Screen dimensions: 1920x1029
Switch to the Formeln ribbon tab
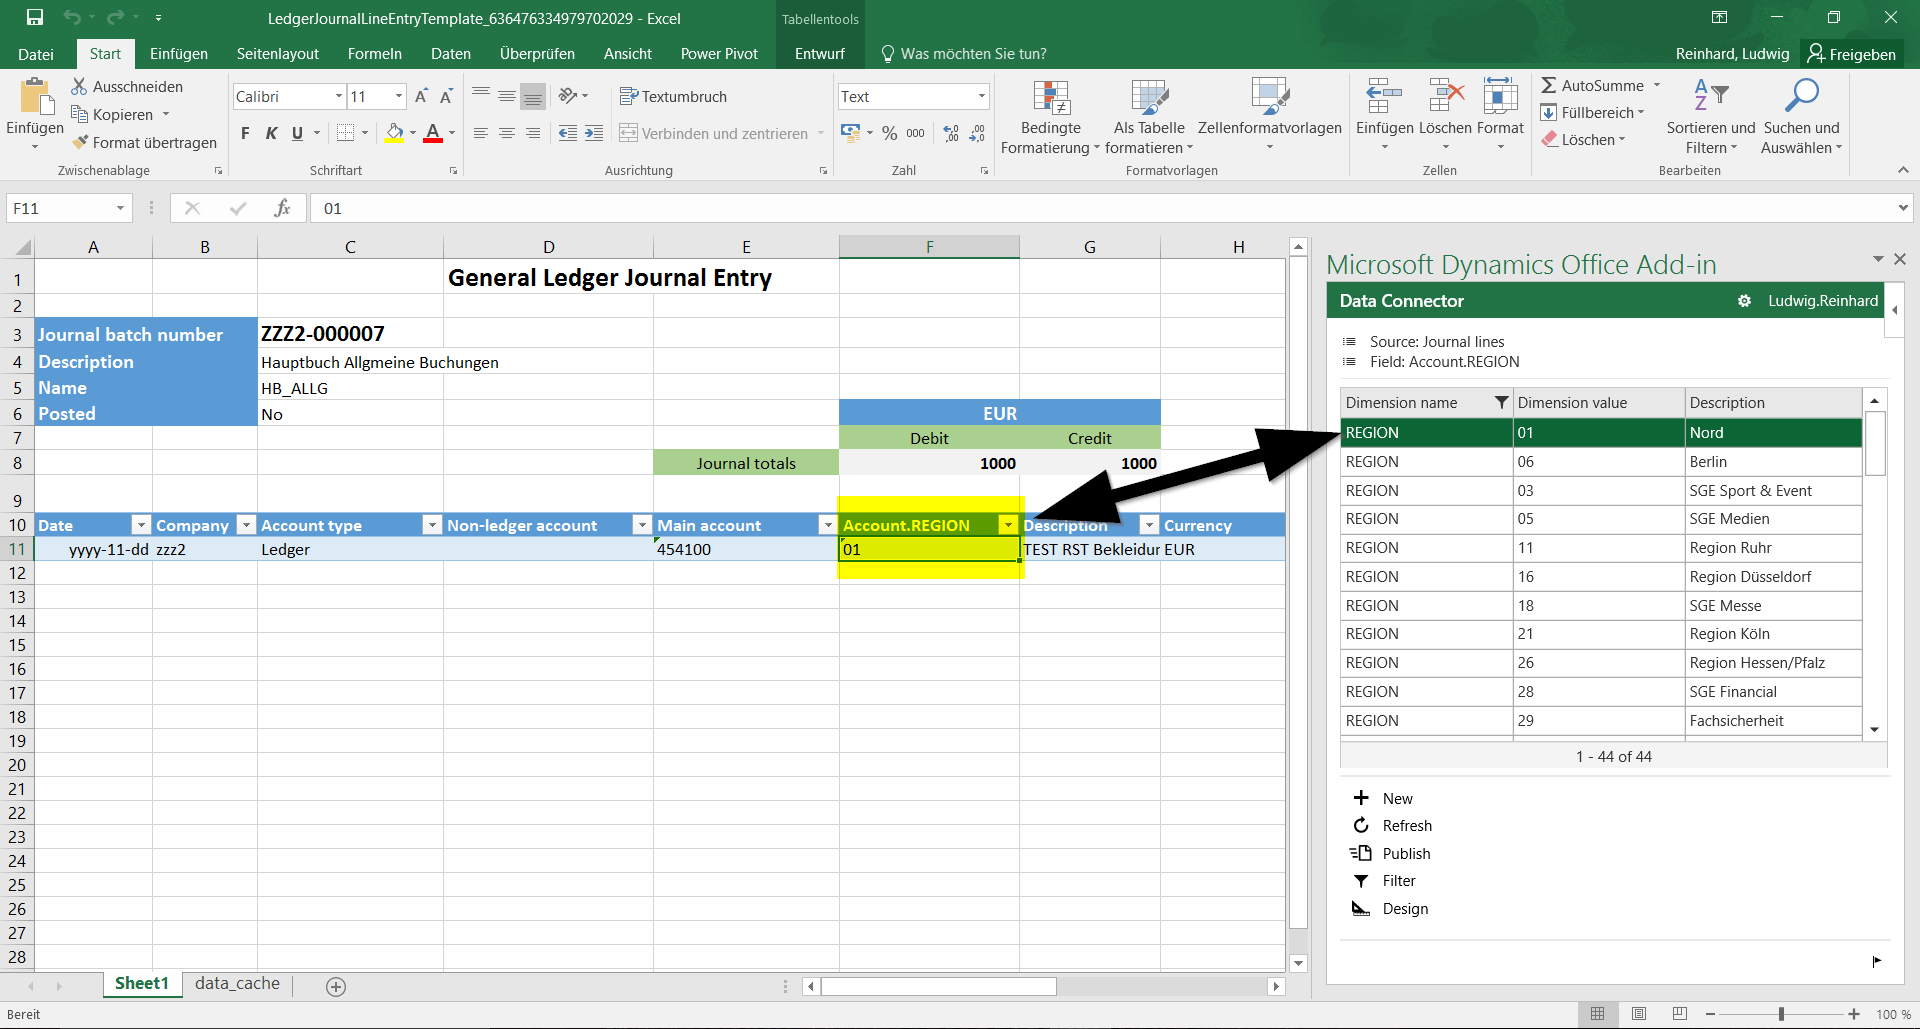[374, 53]
